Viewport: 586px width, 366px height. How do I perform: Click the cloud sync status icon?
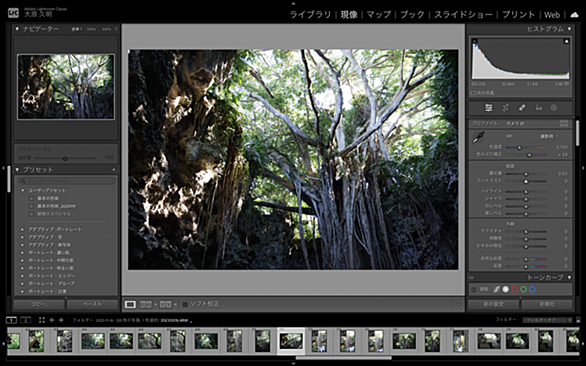[574, 15]
